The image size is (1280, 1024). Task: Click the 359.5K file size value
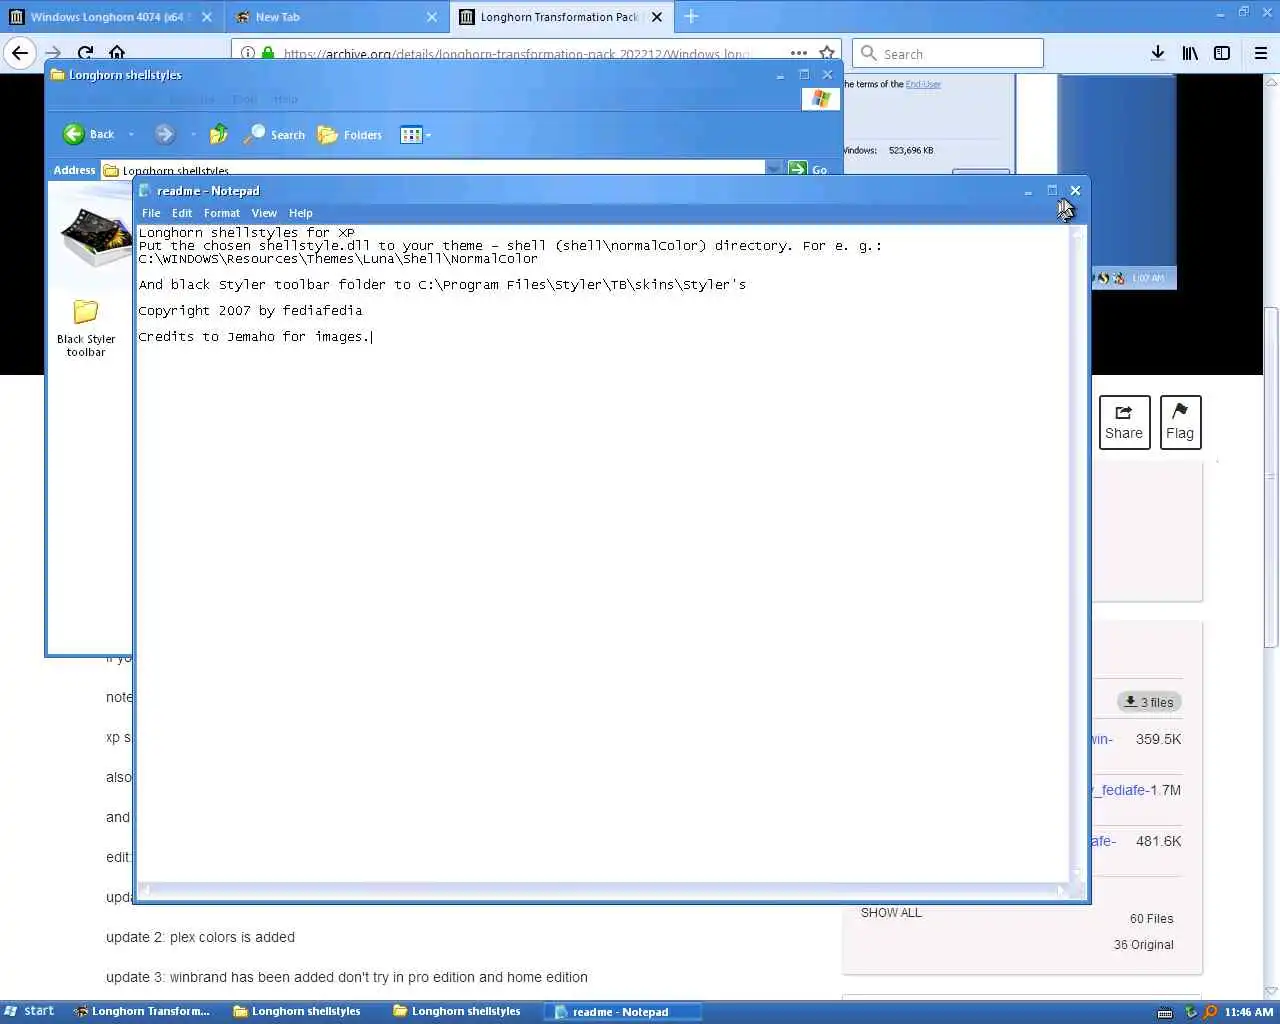point(1158,739)
